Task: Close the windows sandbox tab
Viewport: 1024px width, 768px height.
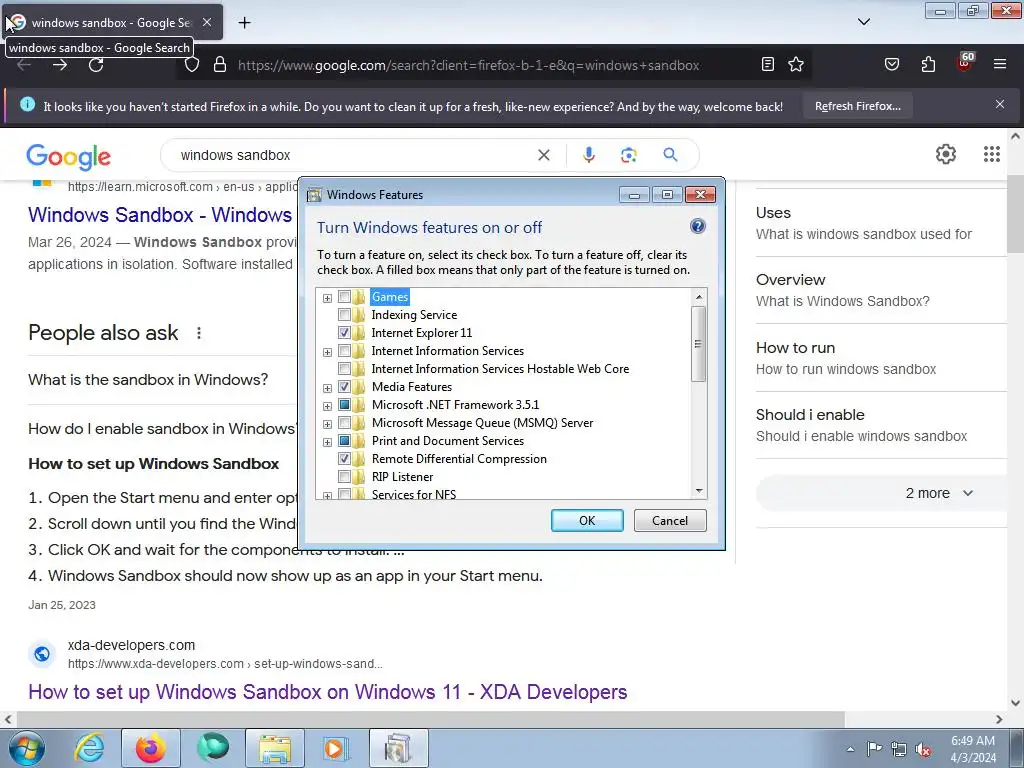Action: pos(207,22)
